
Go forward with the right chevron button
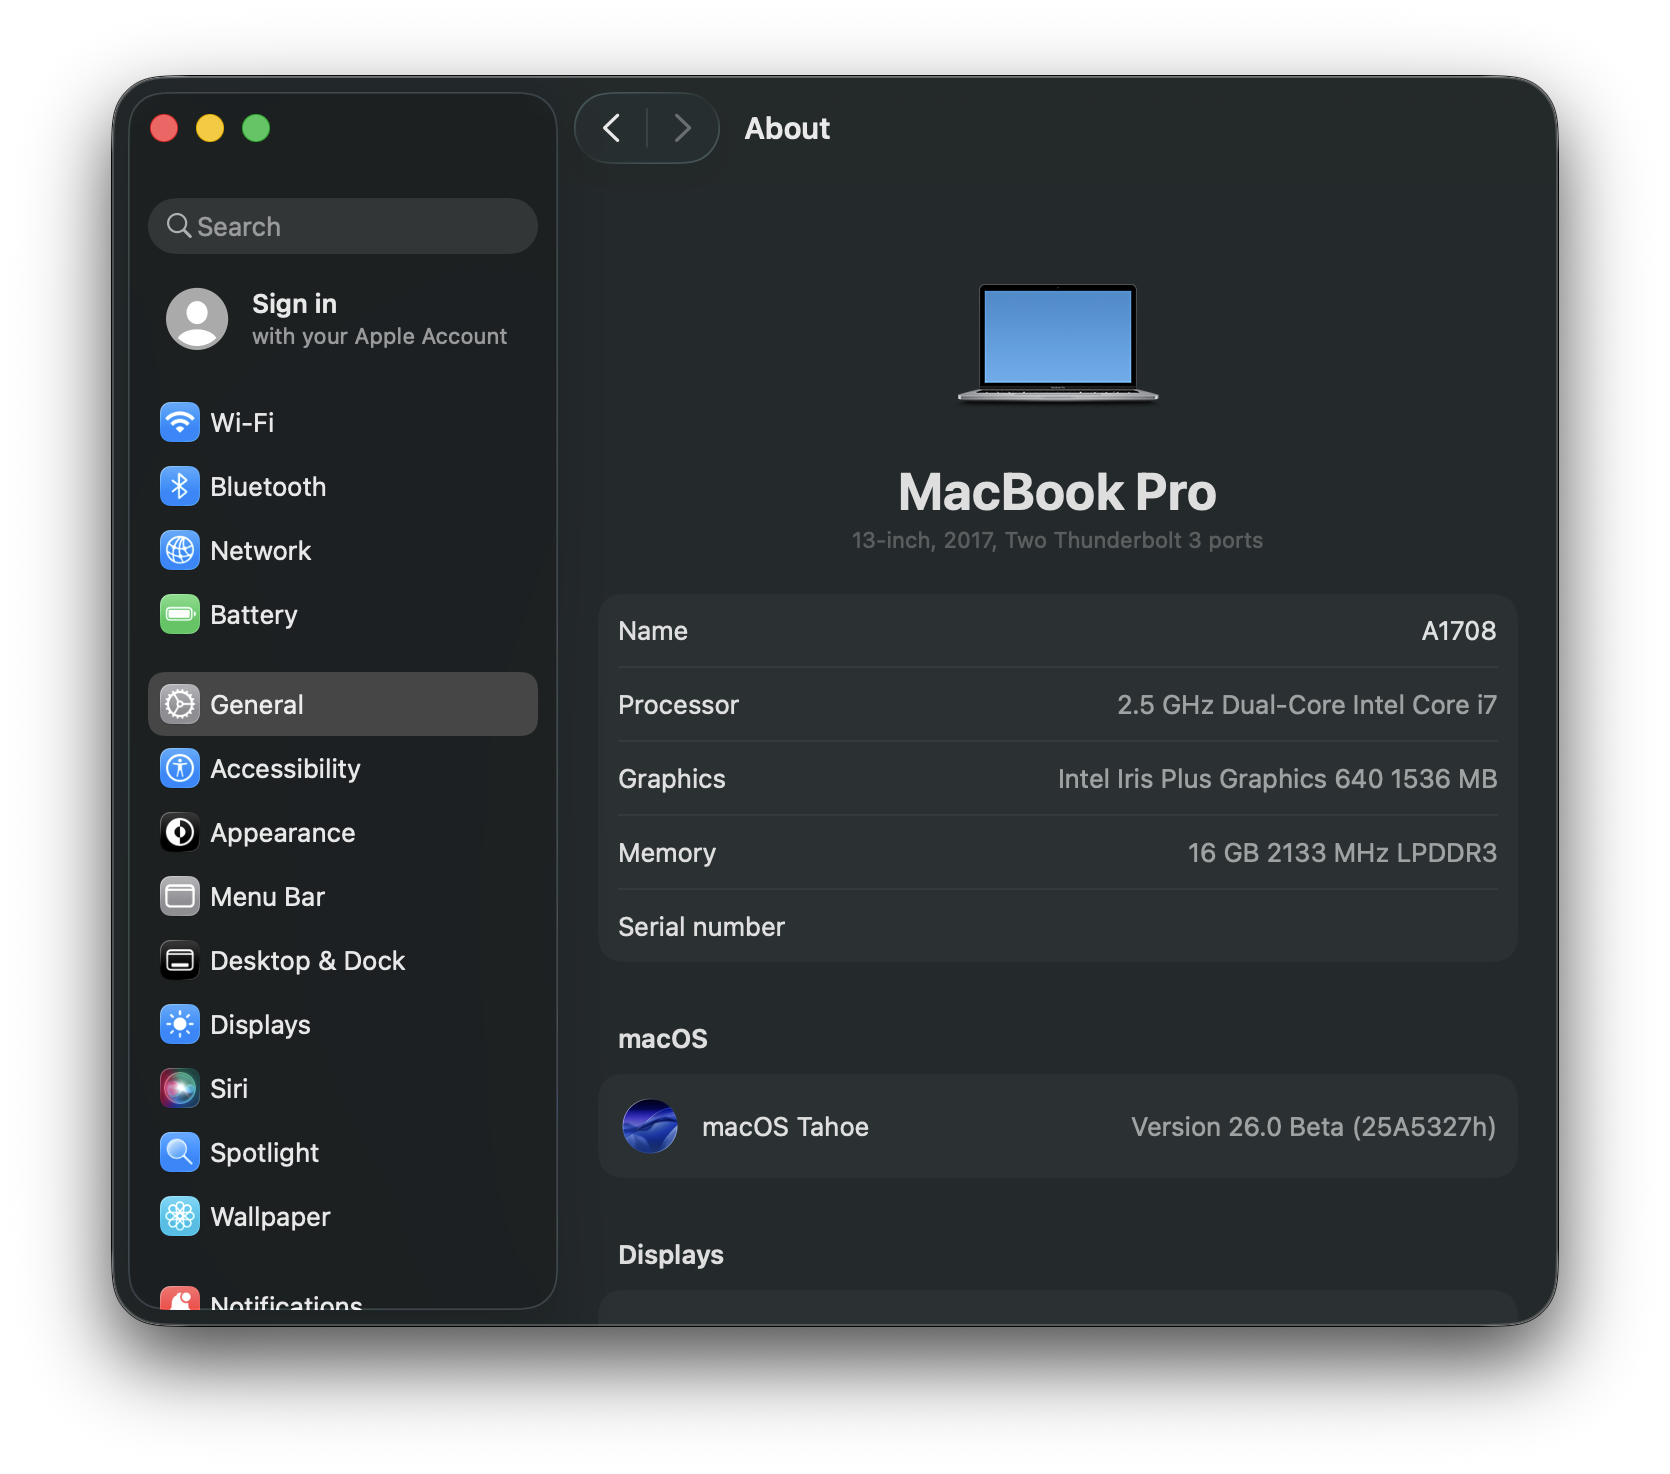point(683,128)
